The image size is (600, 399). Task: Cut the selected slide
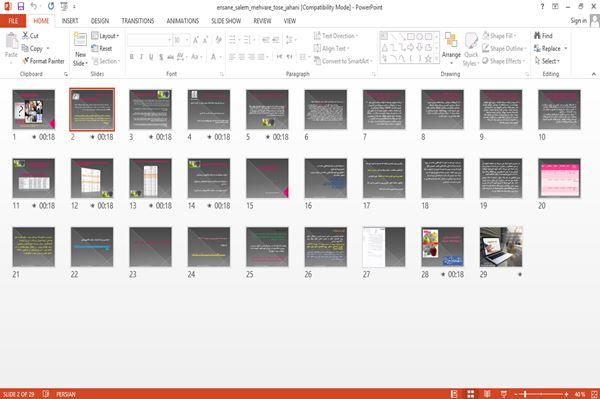(30, 36)
